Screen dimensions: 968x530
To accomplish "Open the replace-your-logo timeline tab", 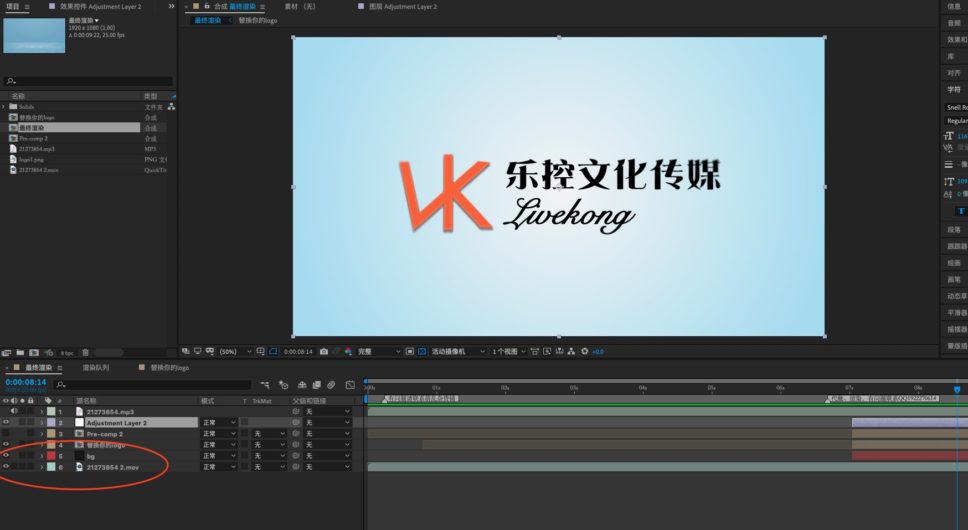I will (169, 367).
